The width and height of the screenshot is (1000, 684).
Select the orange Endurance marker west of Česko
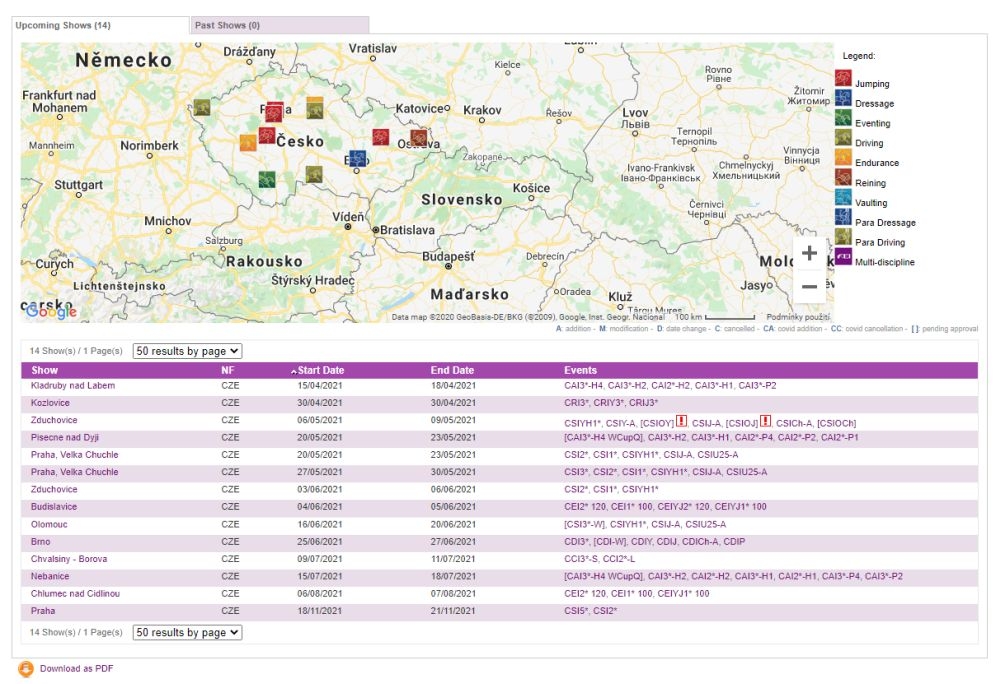[x=248, y=142]
